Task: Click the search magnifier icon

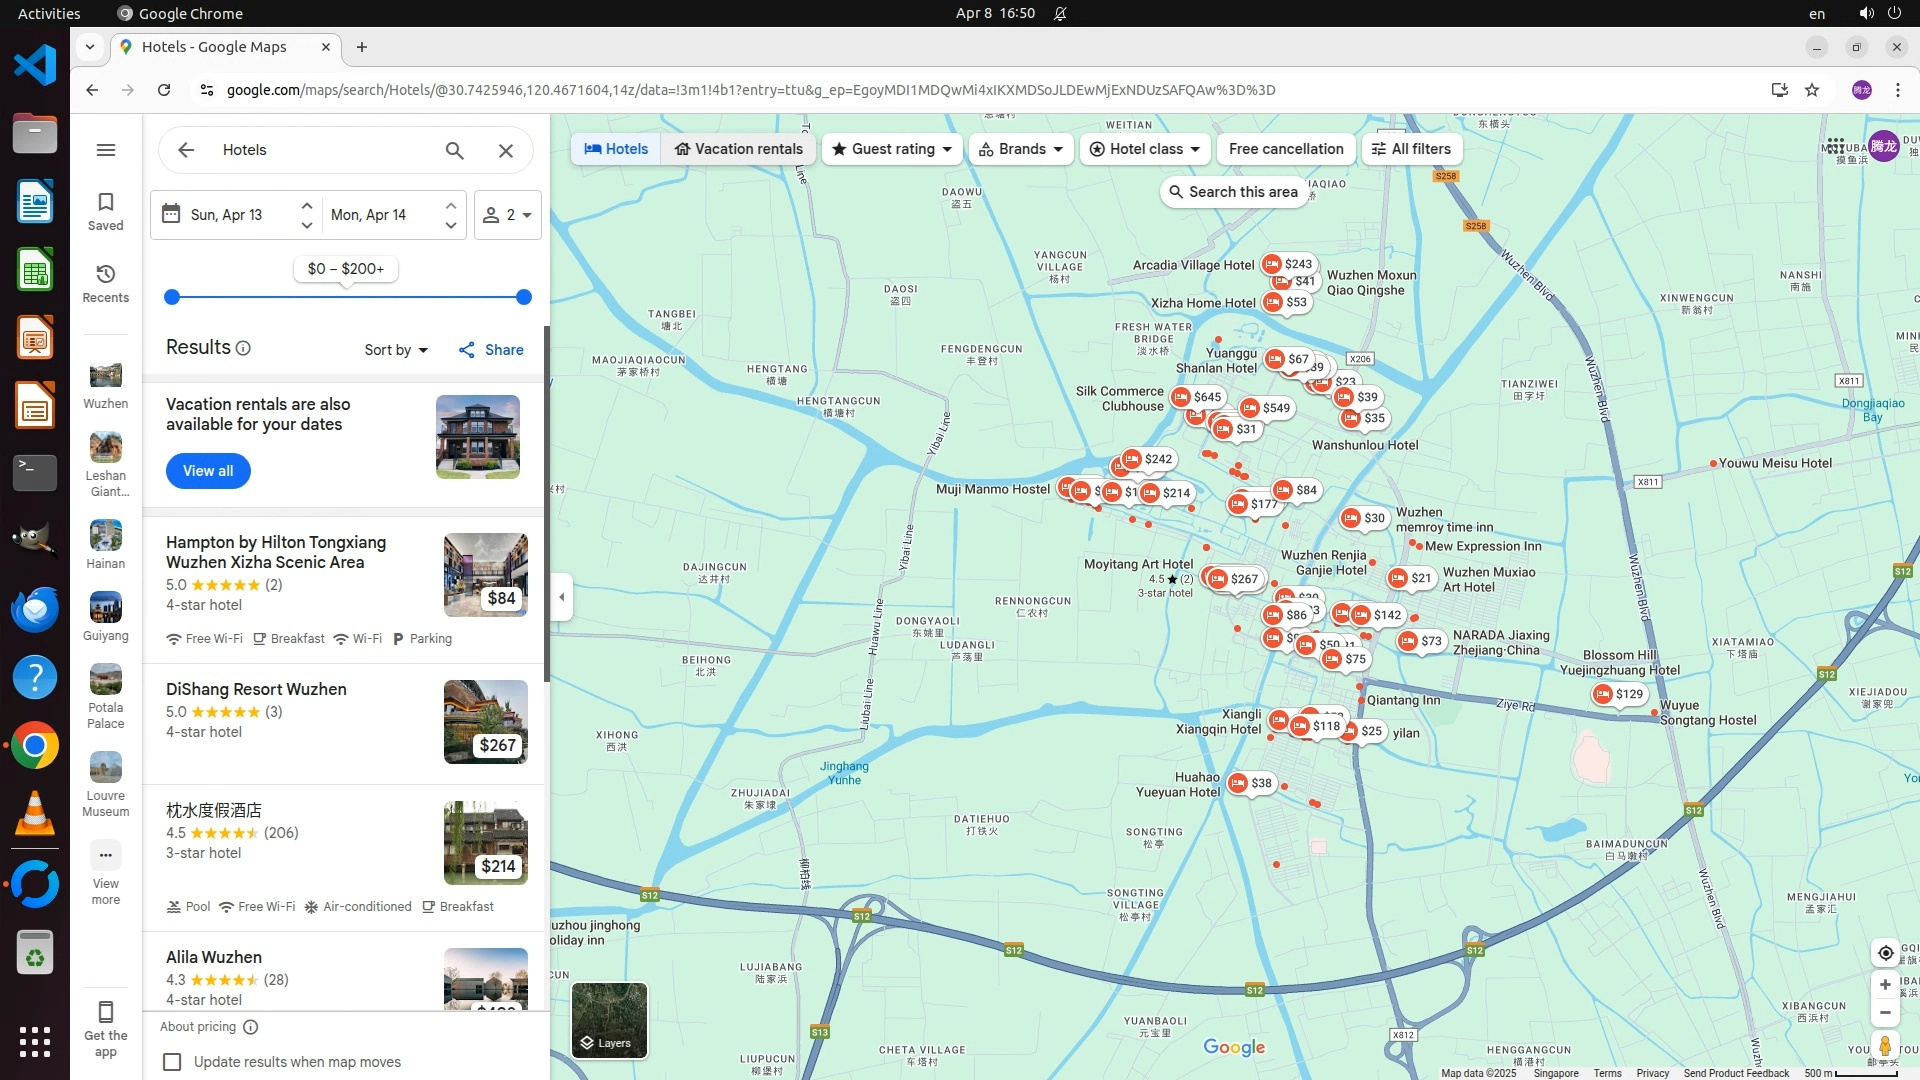Action: (455, 150)
